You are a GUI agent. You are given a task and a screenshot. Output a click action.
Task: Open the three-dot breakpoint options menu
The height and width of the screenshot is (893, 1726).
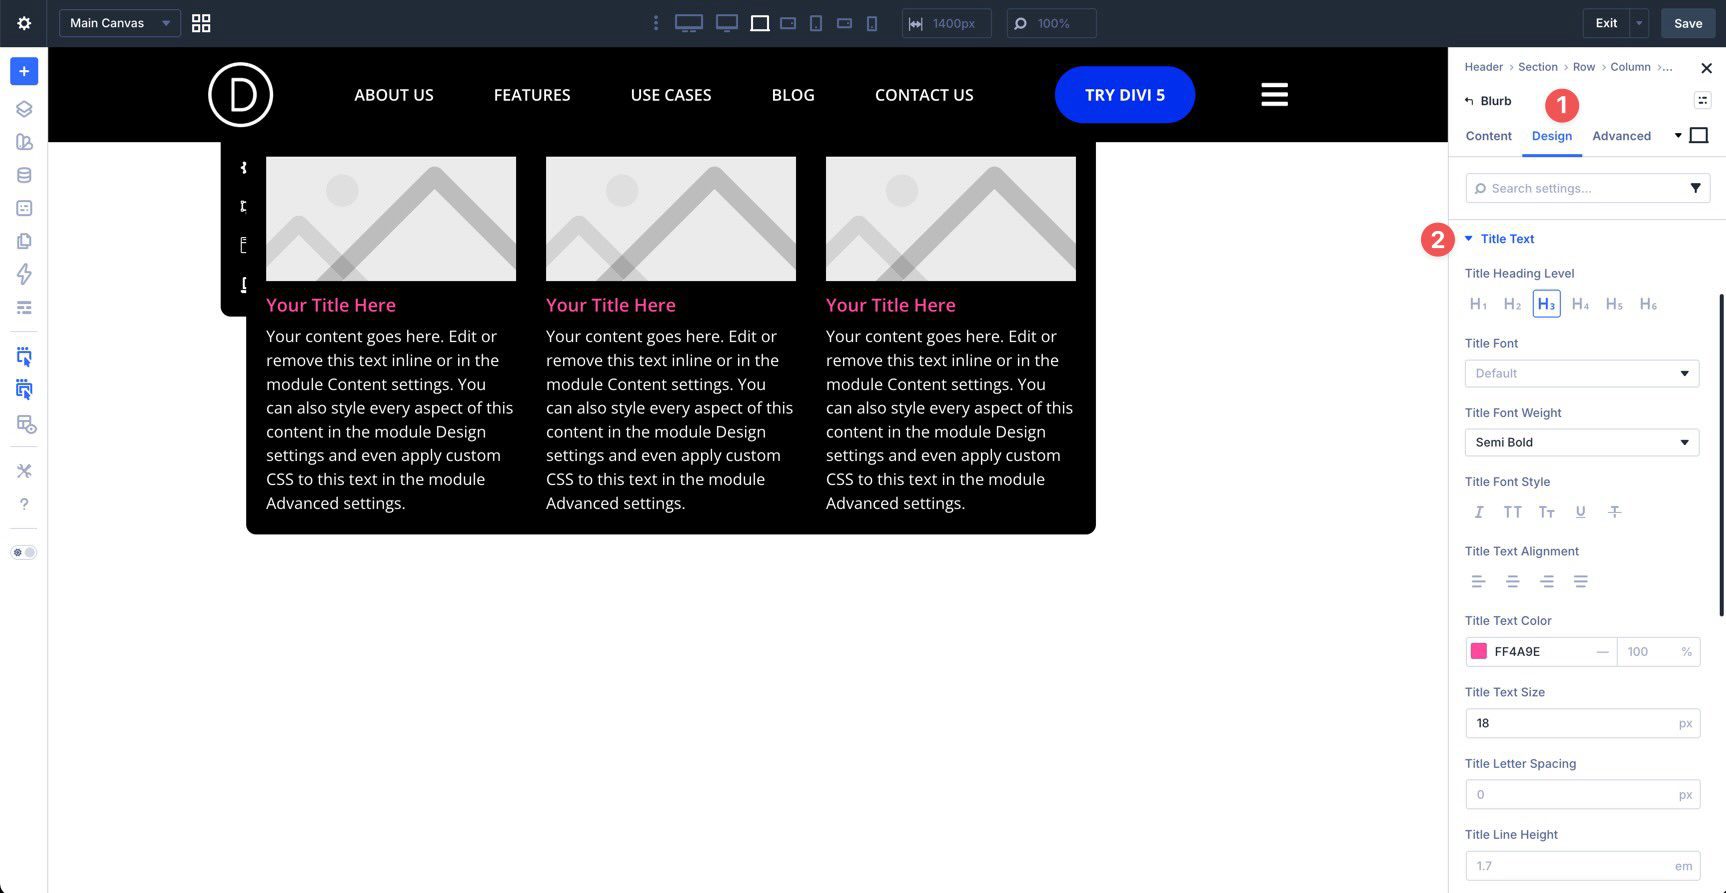(x=656, y=23)
